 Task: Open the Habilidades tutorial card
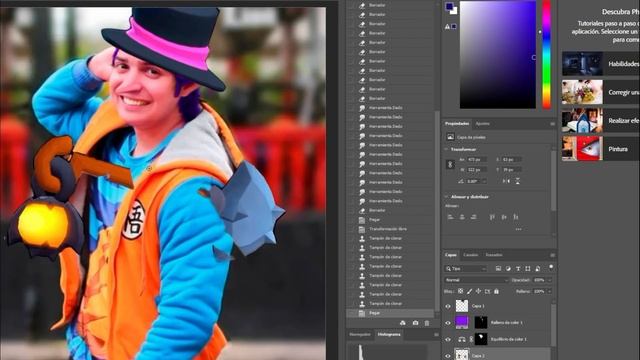[x=600, y=64]
